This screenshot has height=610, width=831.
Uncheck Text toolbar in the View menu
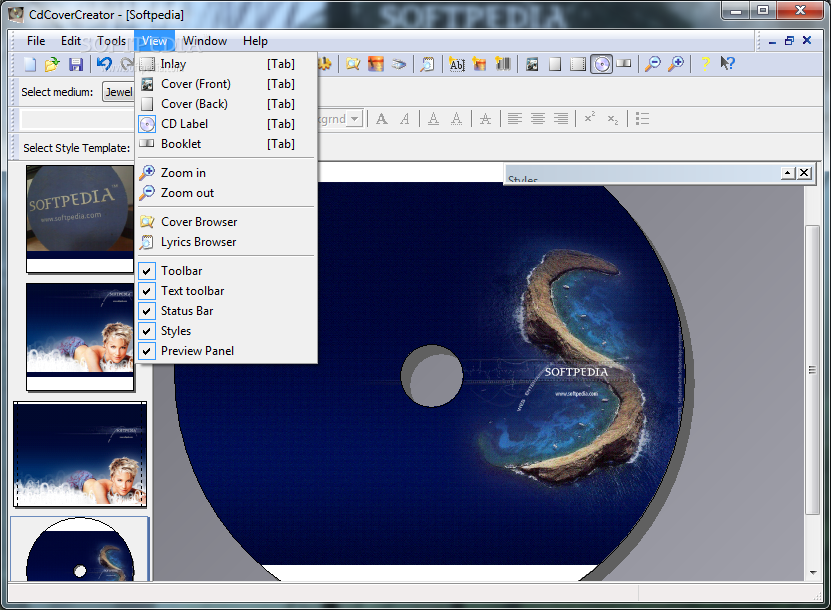tap(227, 291)
